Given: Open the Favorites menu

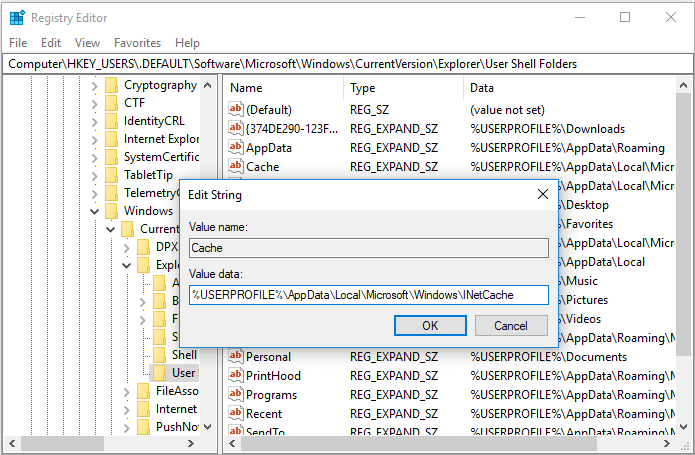Looking at the screenshot, I should click(x=137, y=43).
